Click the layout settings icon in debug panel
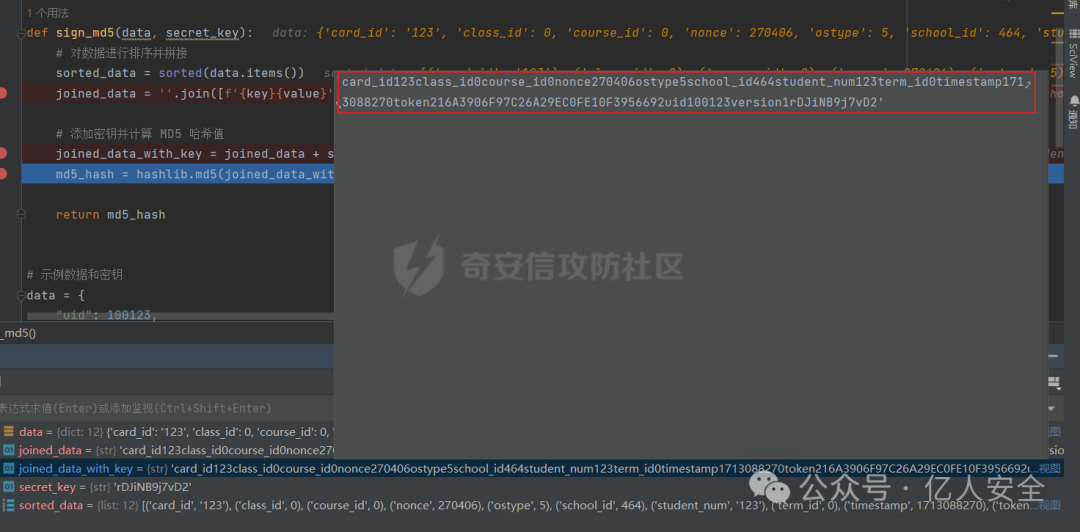The height and width of the screenshot is (532, 1080). coord(1053,382)
